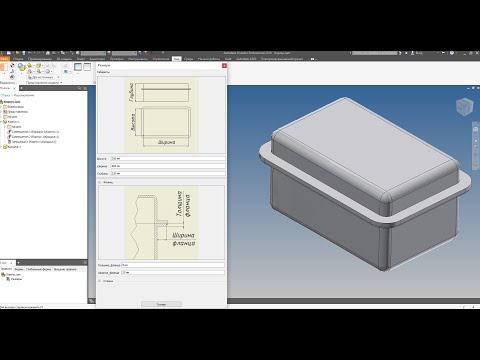Click the Глубина value field

(x=168, y=173)
